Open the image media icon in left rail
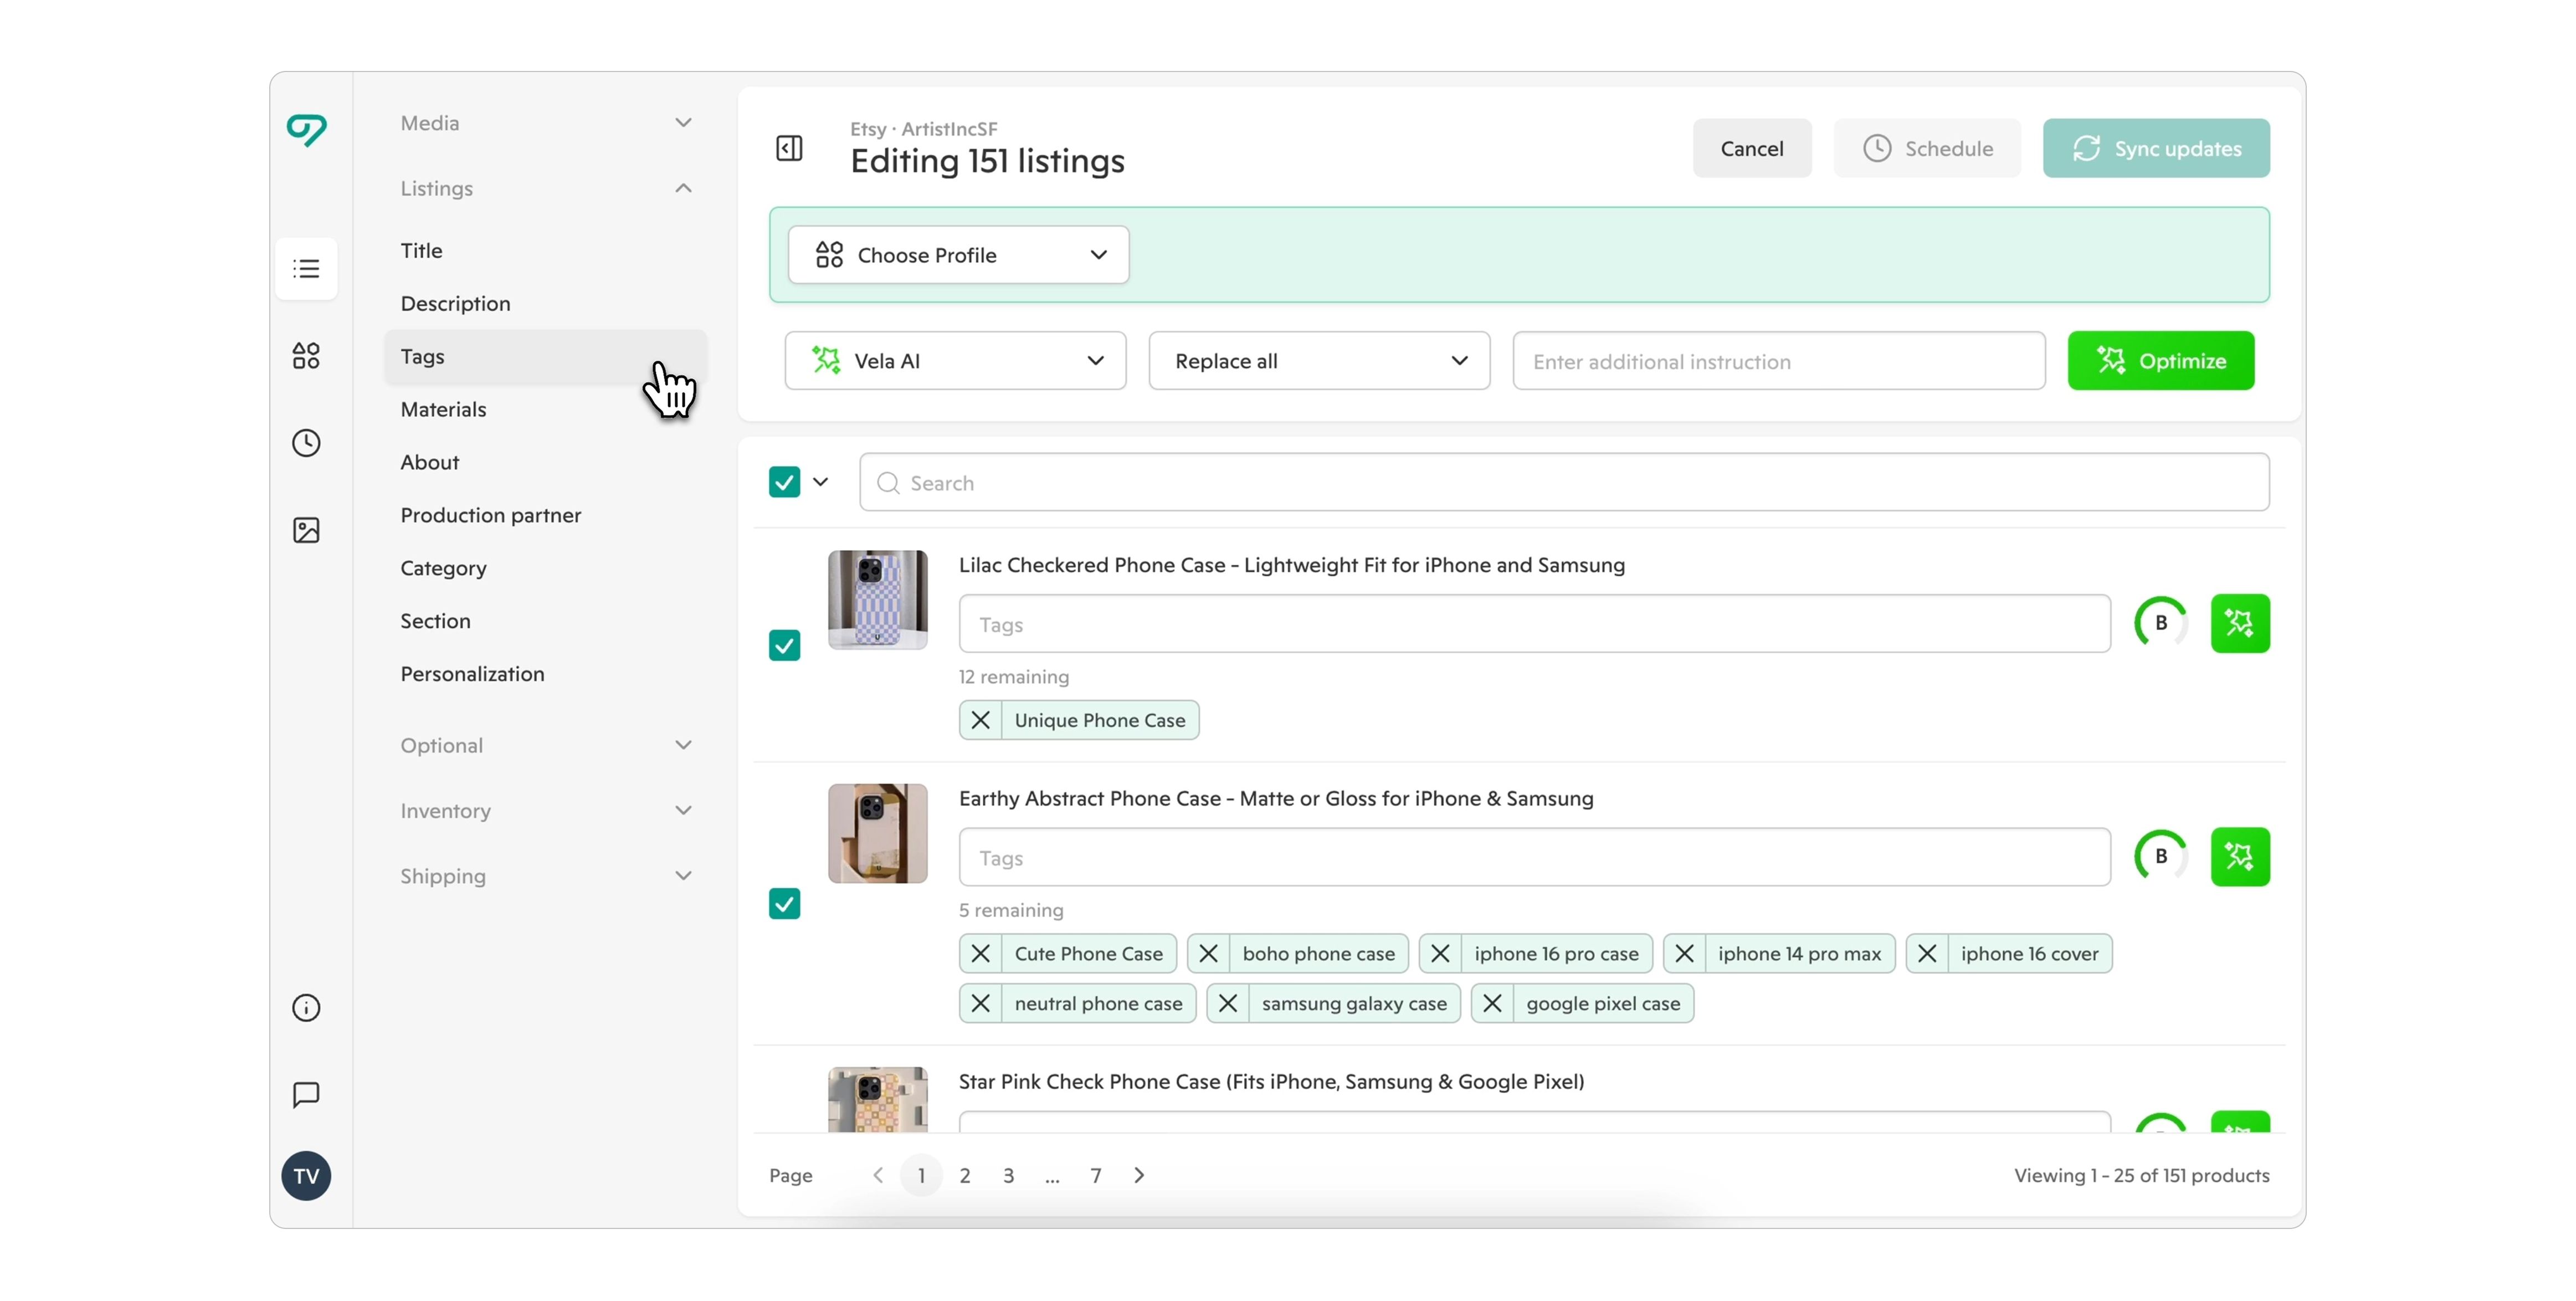2576x1301 pixels. 306,530
